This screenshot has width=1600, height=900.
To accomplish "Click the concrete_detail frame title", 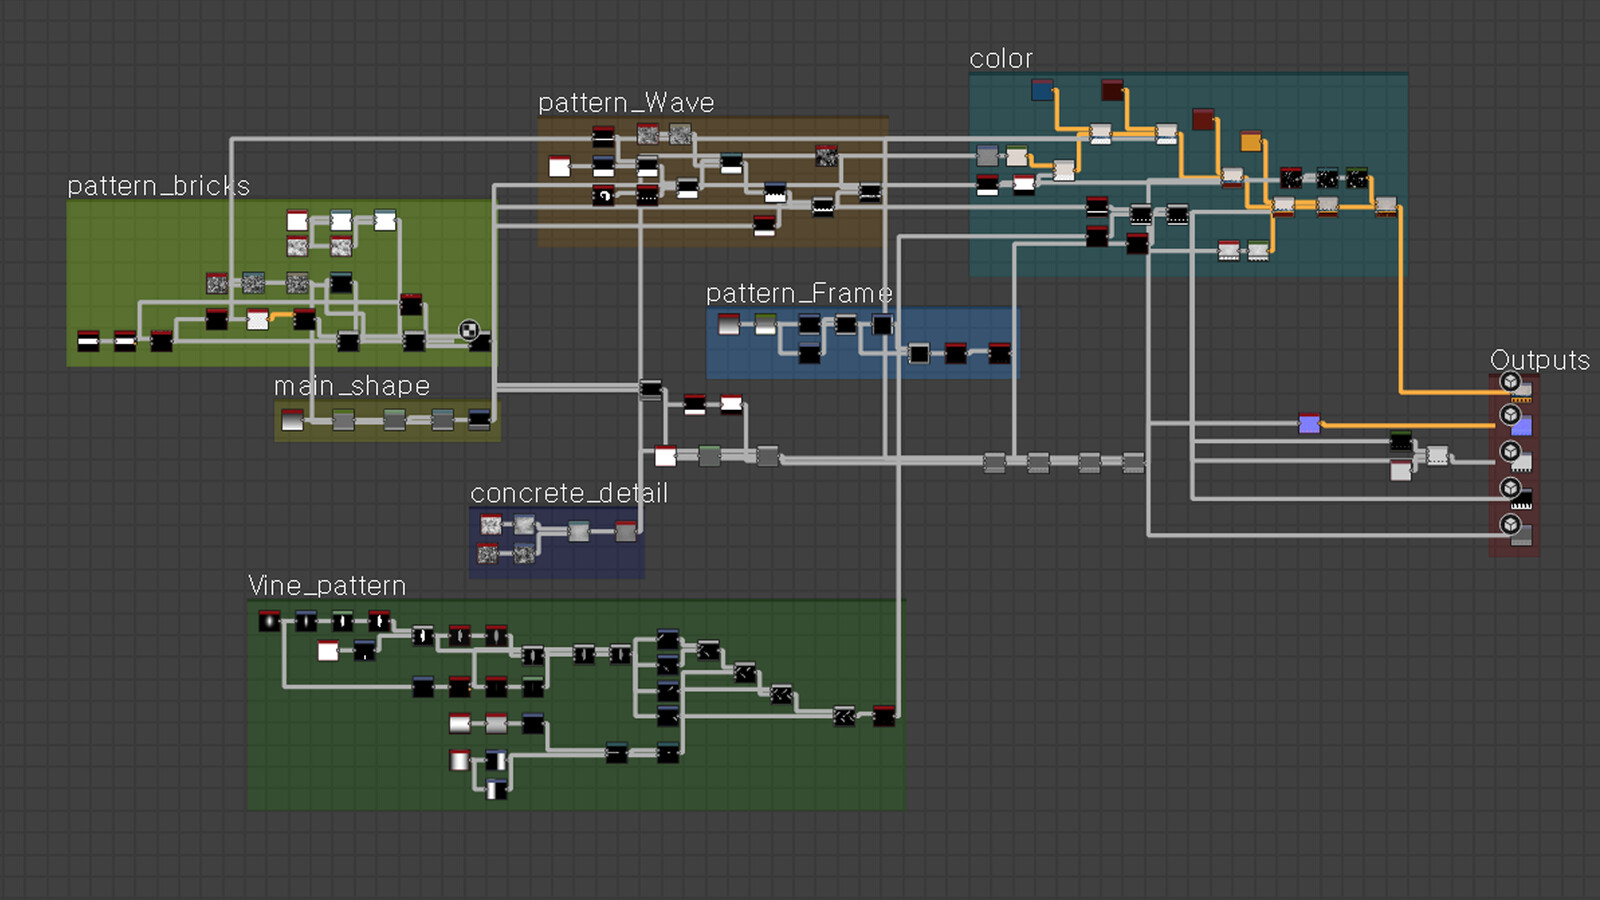I will [x=569, y=493].
